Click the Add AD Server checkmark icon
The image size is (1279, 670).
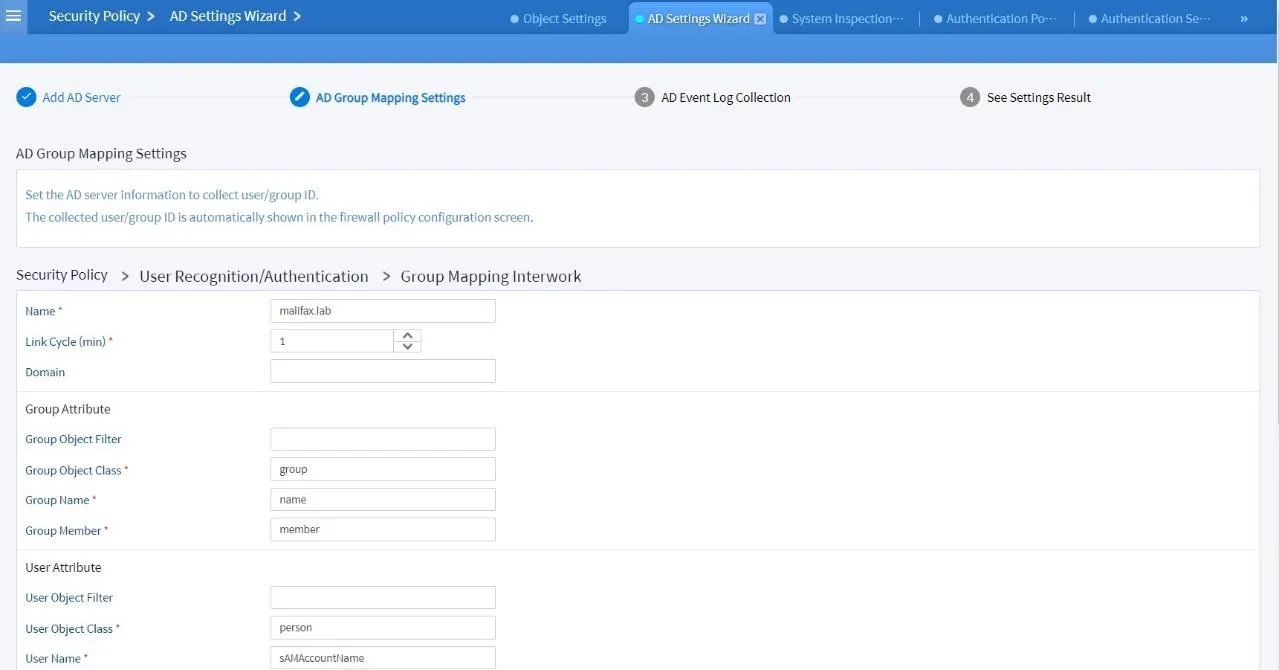click(26, 97)
